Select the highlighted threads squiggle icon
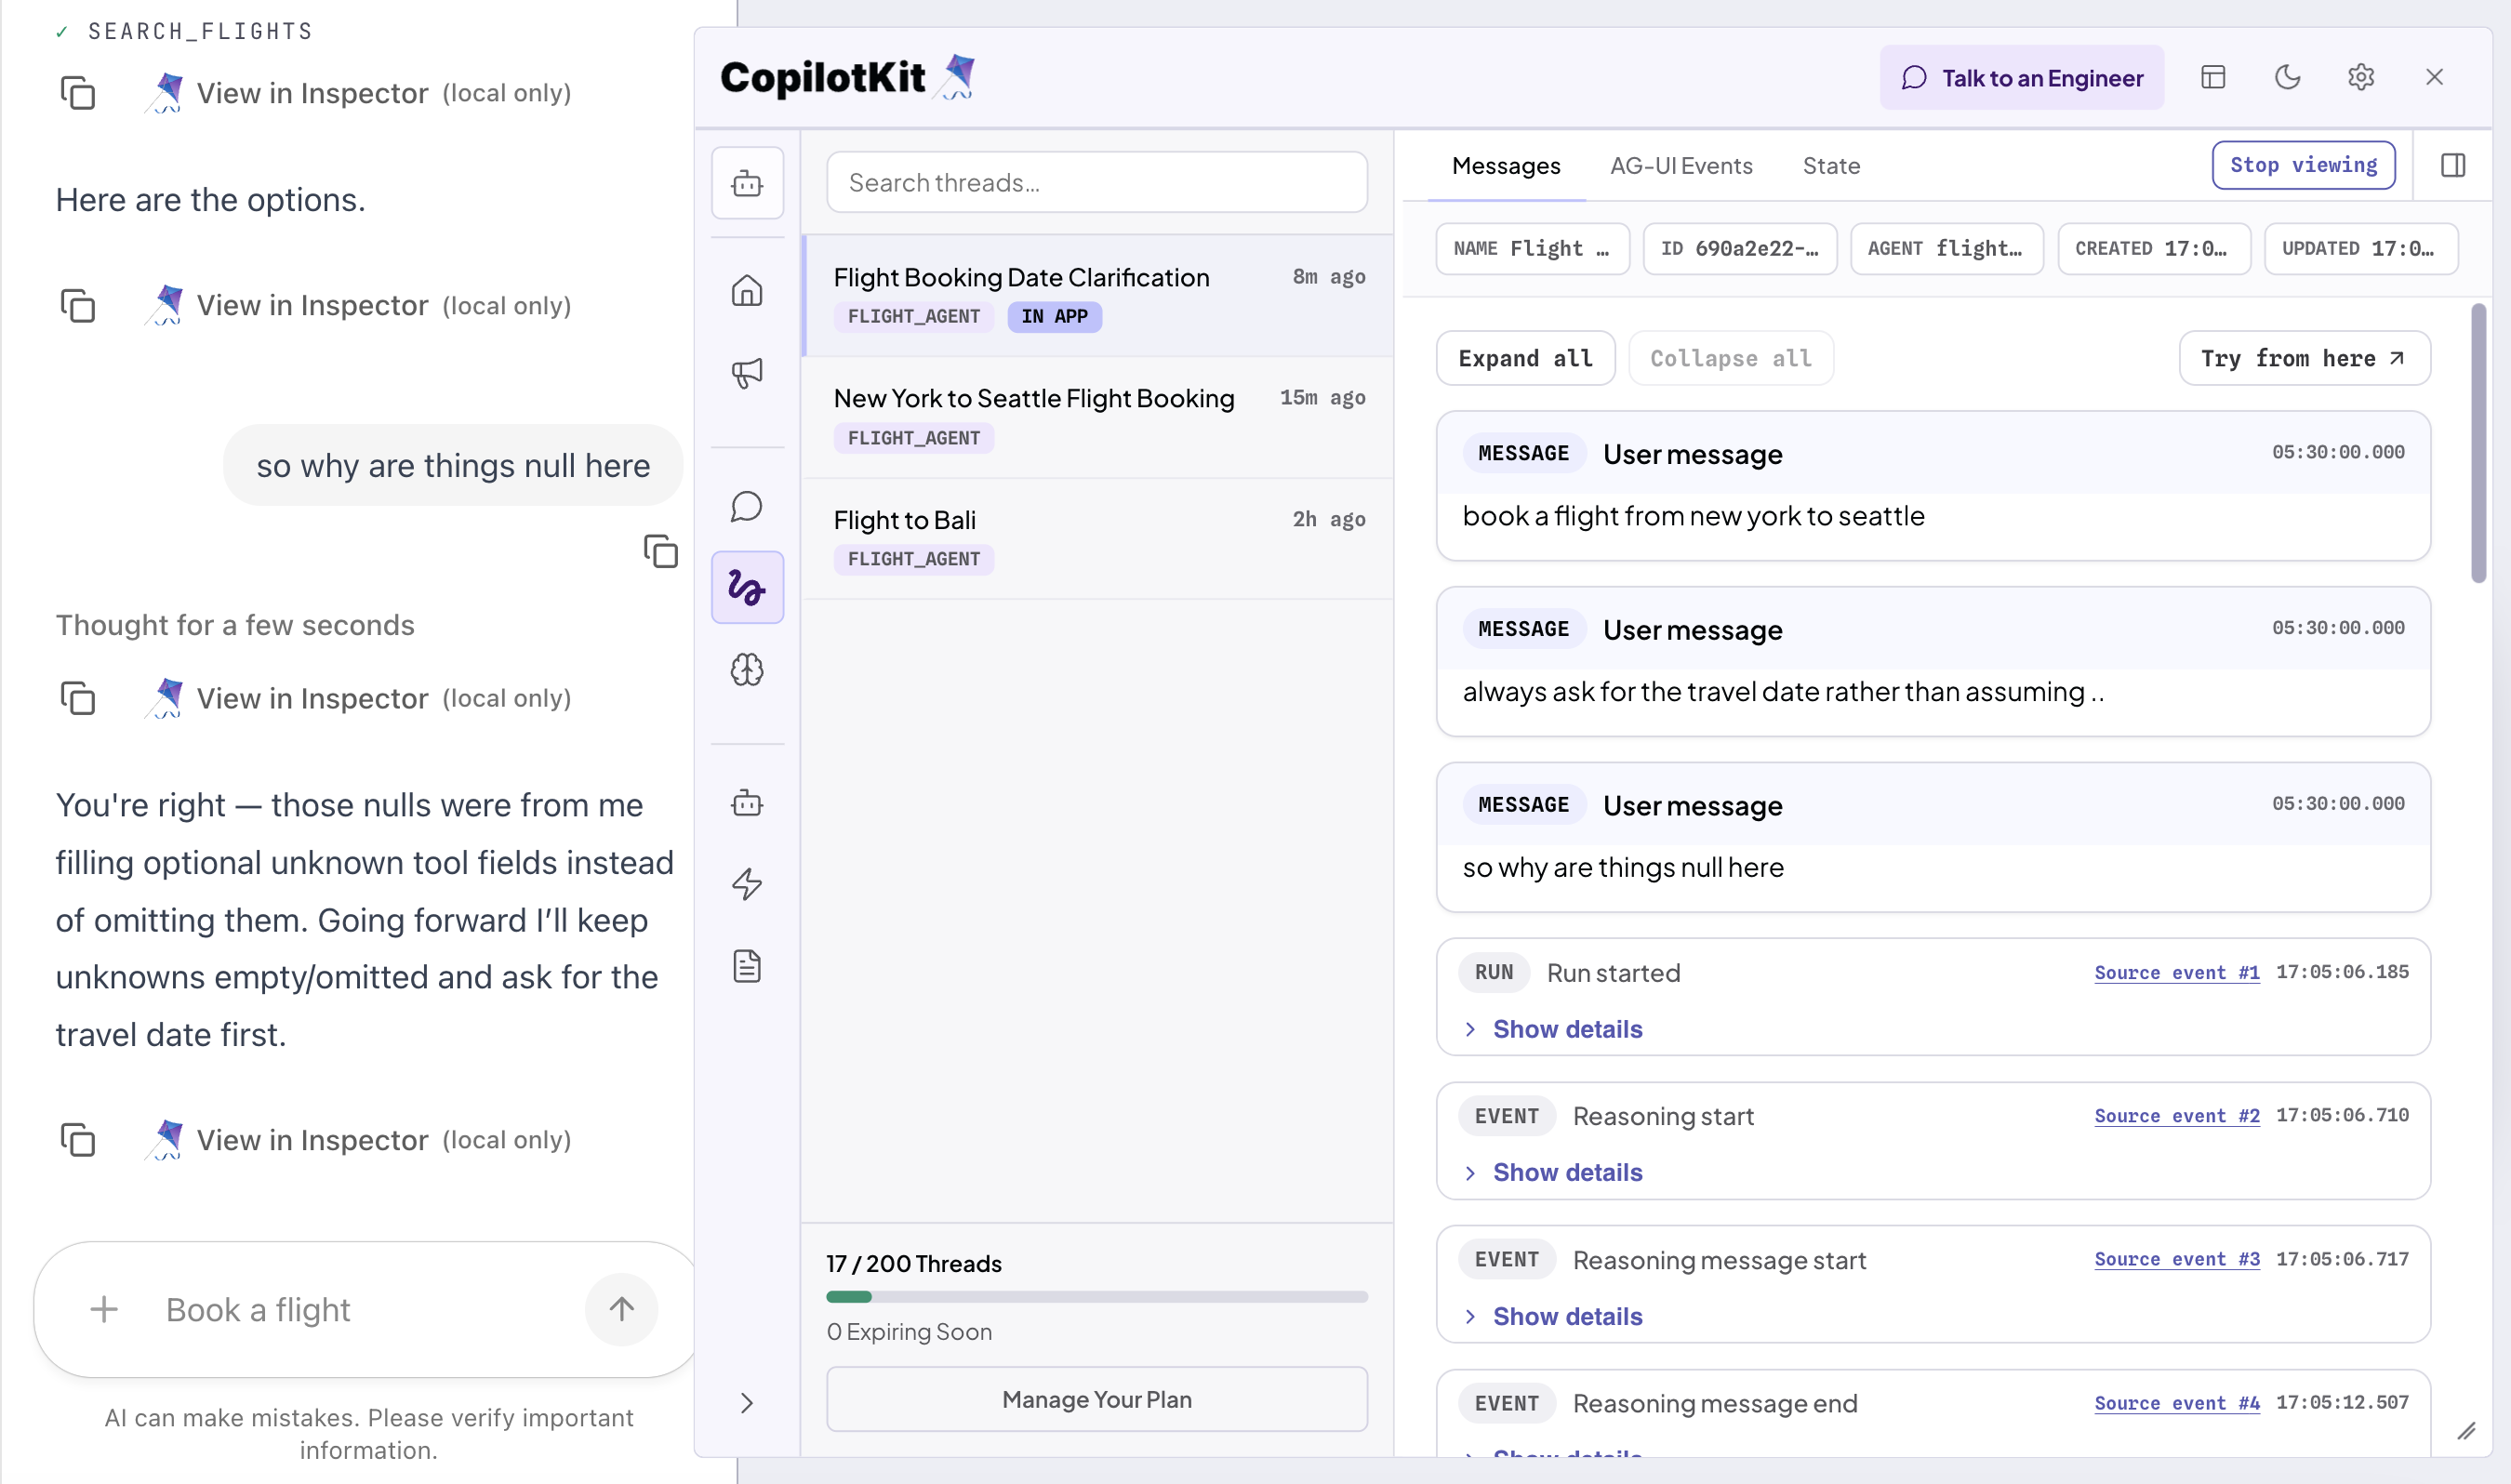This screenshot has width=2511, height=1484. coord(747,587)
